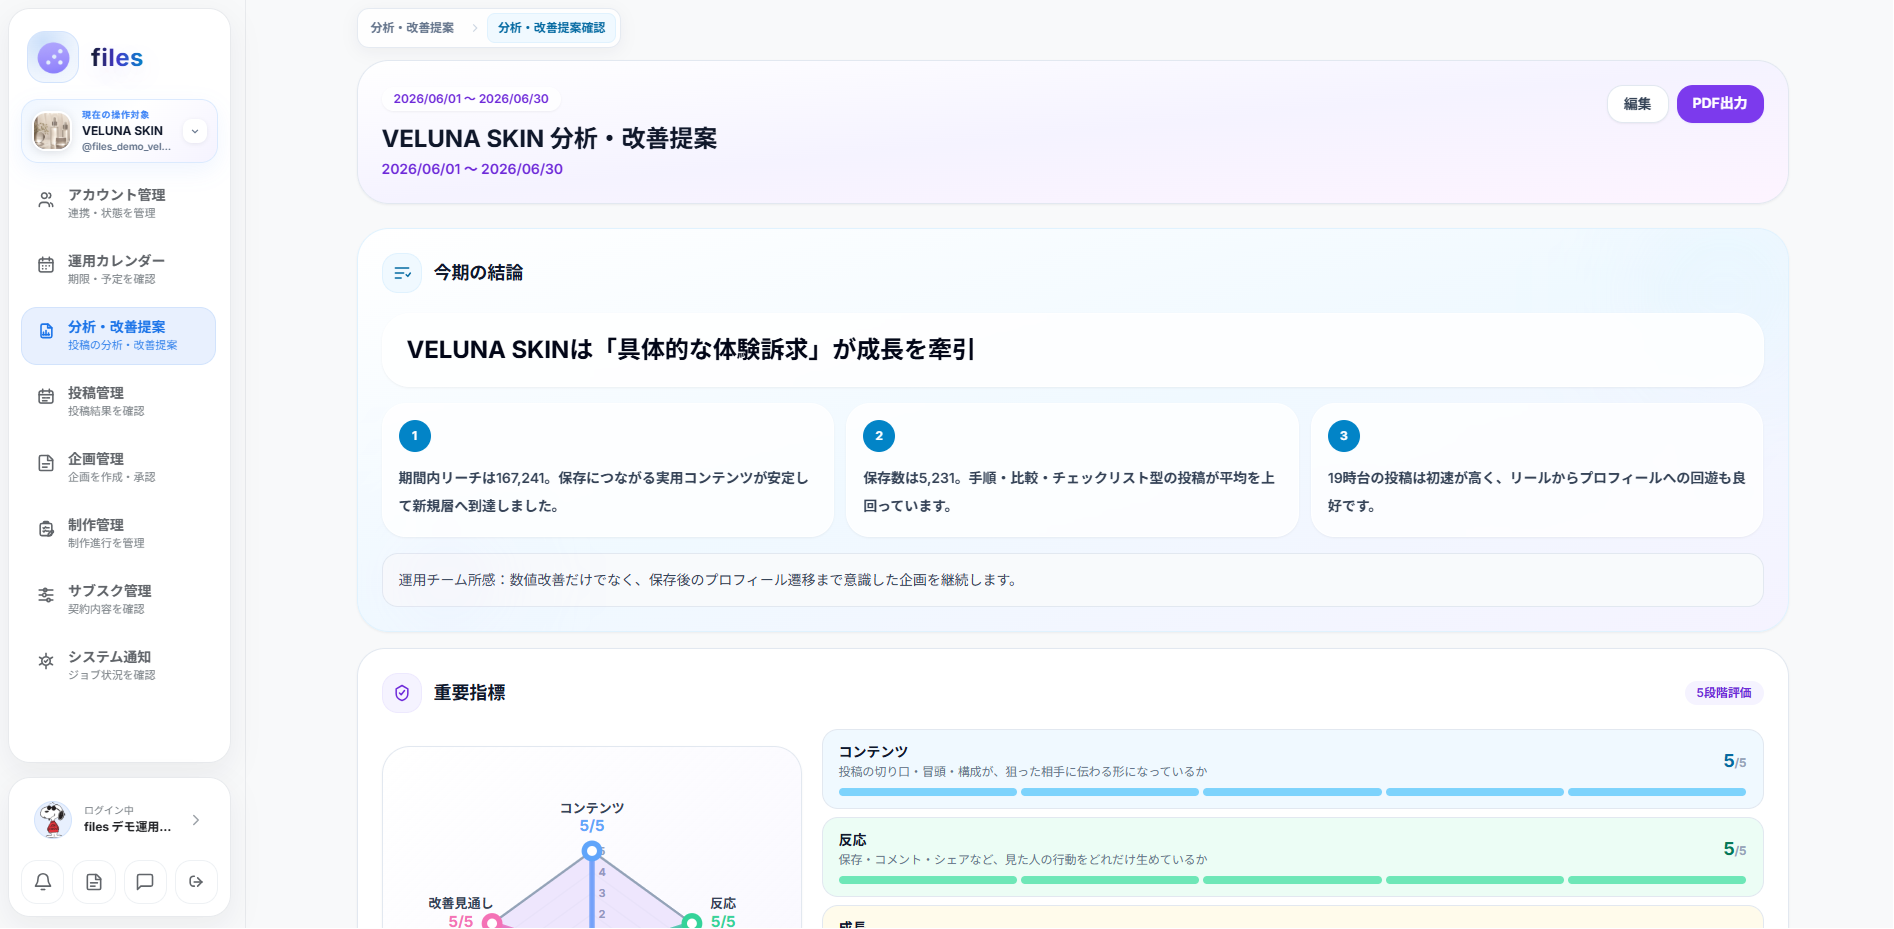Select 分析・改善提案 sidebar item
Image resolution: width=1894 pixels, height=929 pixels.
[118, 335]
